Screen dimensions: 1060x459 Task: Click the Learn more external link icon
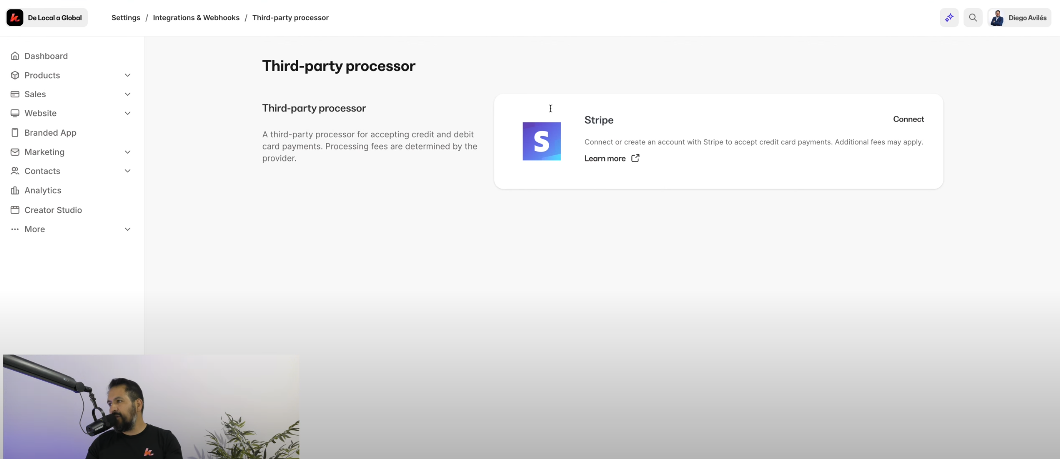[x=635, y=158]
